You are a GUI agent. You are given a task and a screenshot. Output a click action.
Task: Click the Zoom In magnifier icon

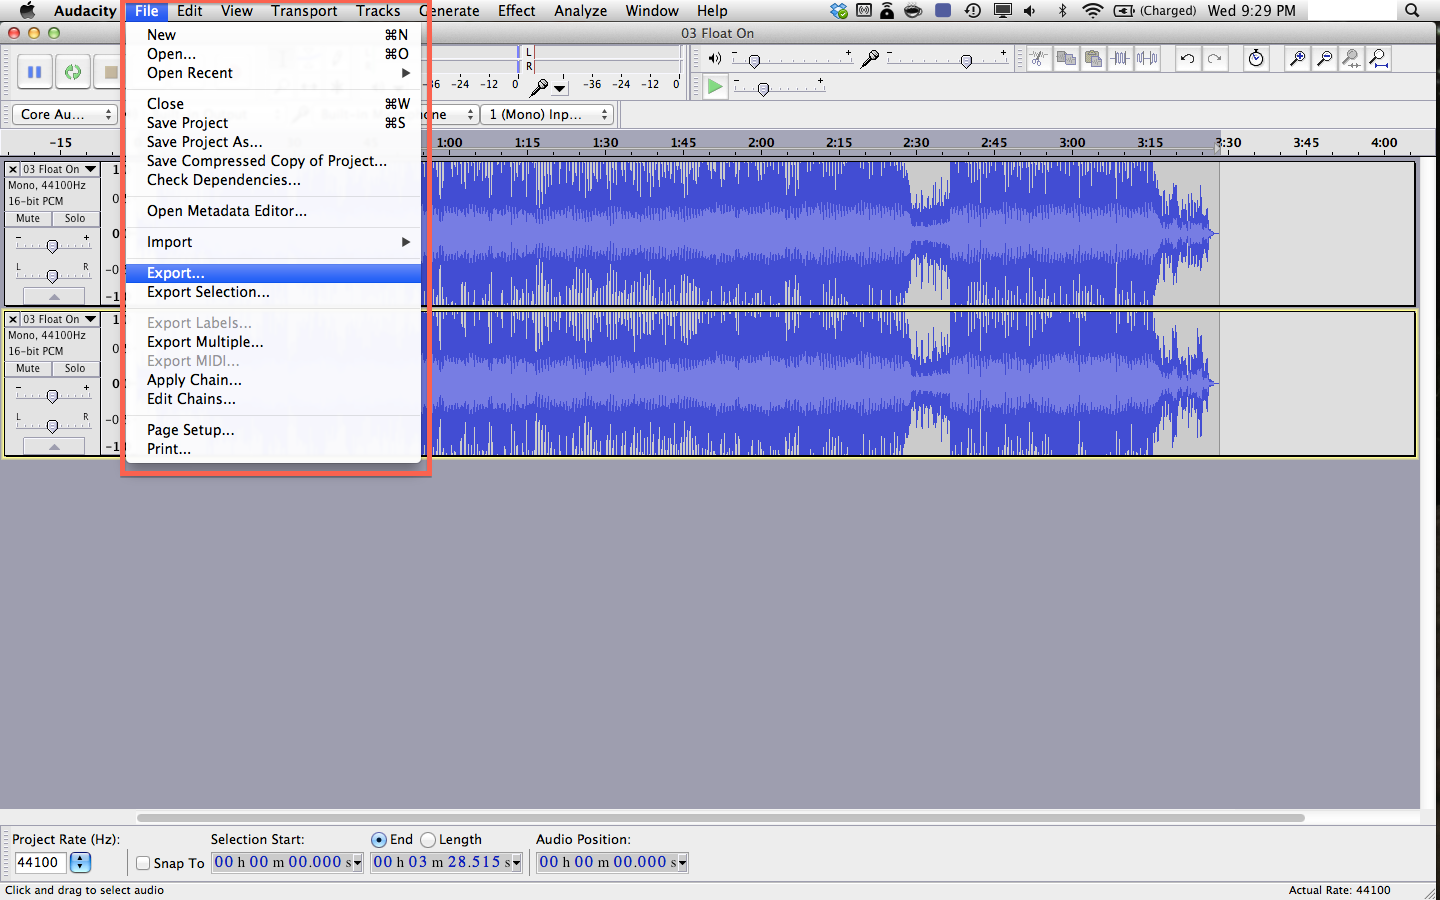[x=1297, y=59]
